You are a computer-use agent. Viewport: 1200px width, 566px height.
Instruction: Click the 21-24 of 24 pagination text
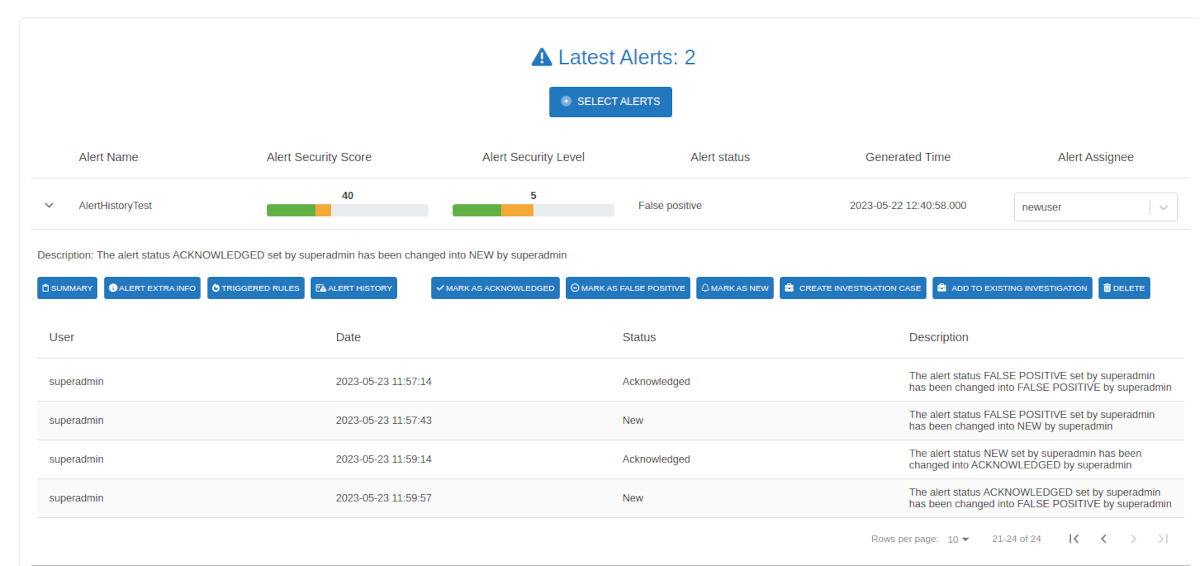tap(1016, 539)
